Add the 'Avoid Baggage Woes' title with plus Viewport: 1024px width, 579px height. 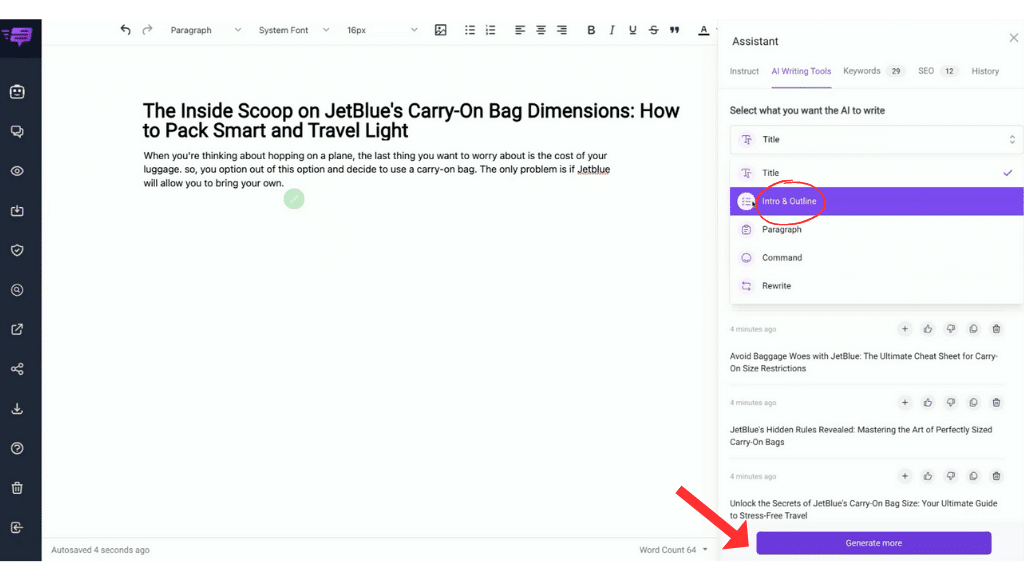point(904,329)
